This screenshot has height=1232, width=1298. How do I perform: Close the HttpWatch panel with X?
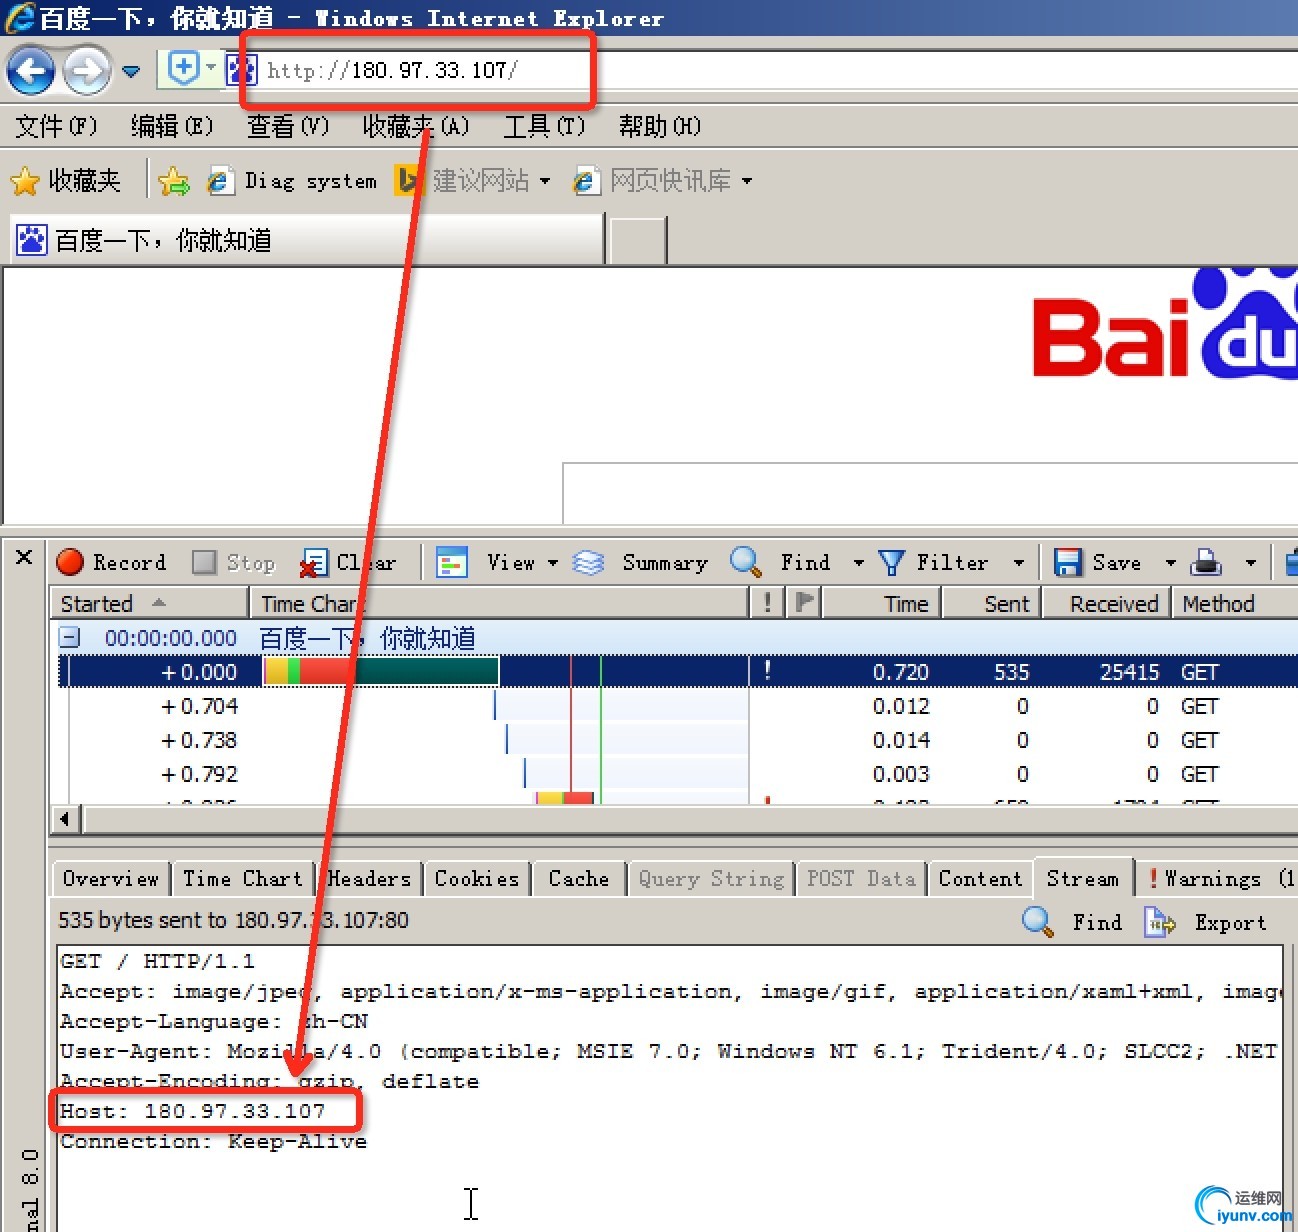pyautogui.click(x=25, y=557)
